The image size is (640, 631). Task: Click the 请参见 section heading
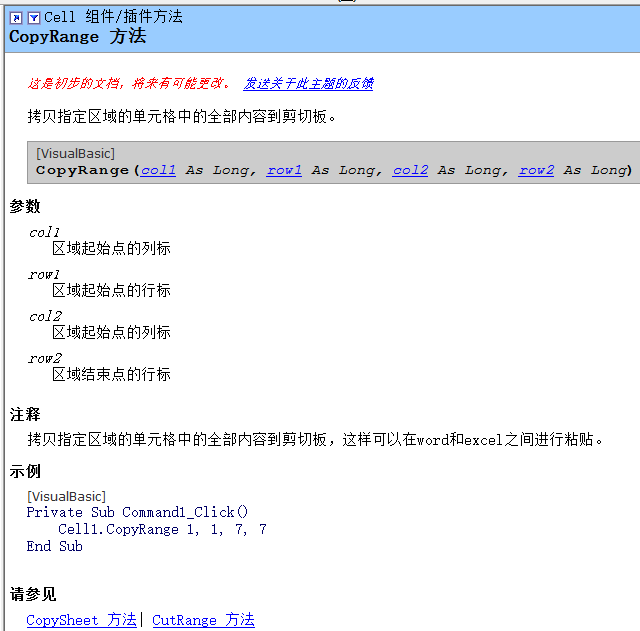click(33, 594)
